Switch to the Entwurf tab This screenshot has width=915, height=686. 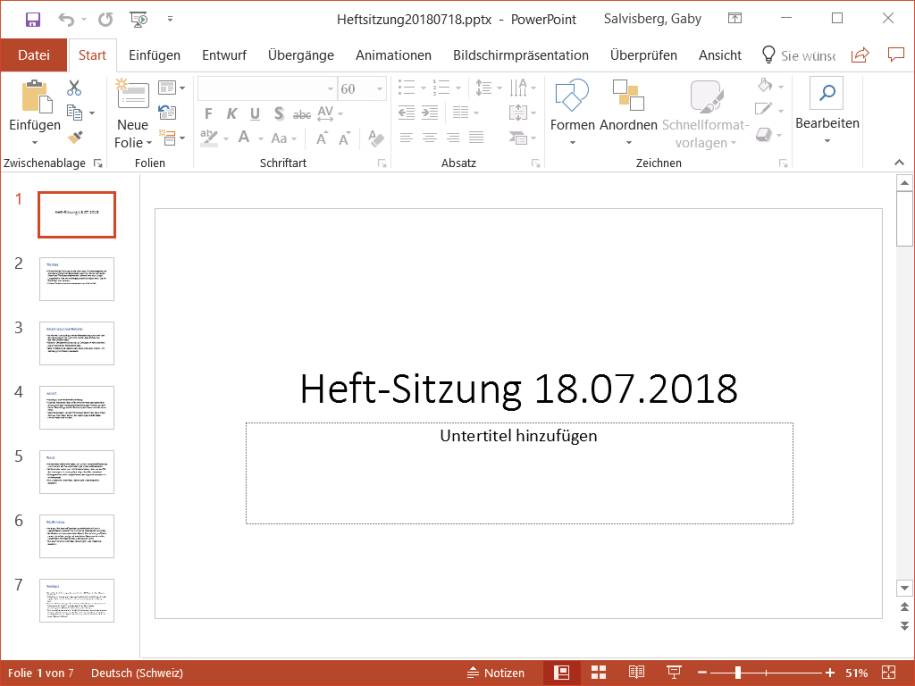pos(224,55)
